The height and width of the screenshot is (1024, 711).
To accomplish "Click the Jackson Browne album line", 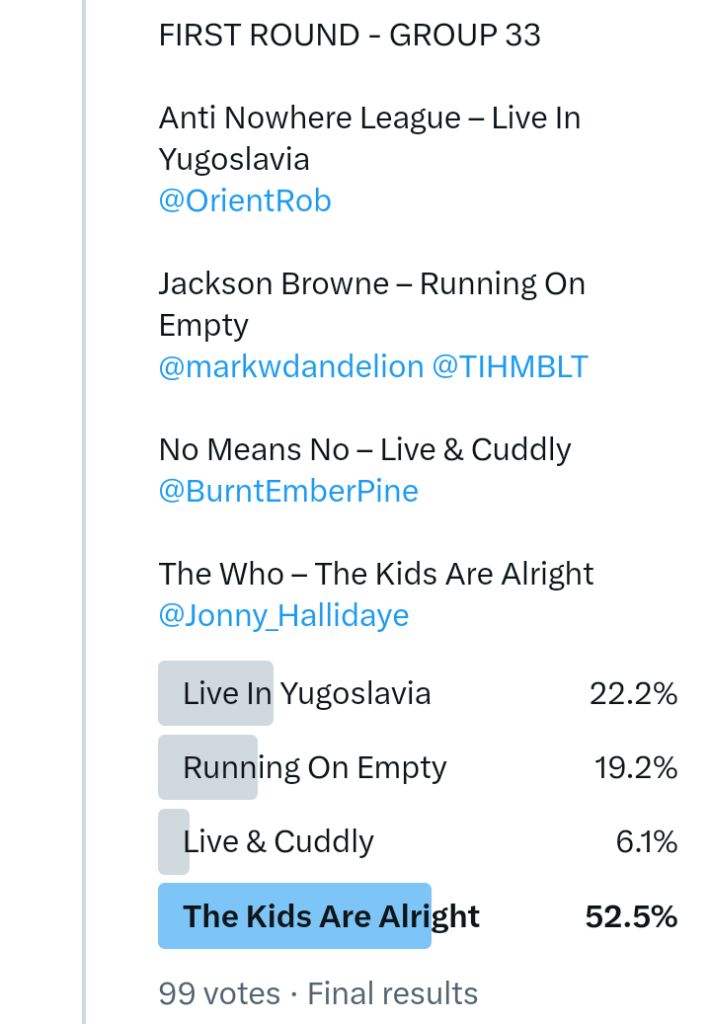I will (x=371, y=284).
